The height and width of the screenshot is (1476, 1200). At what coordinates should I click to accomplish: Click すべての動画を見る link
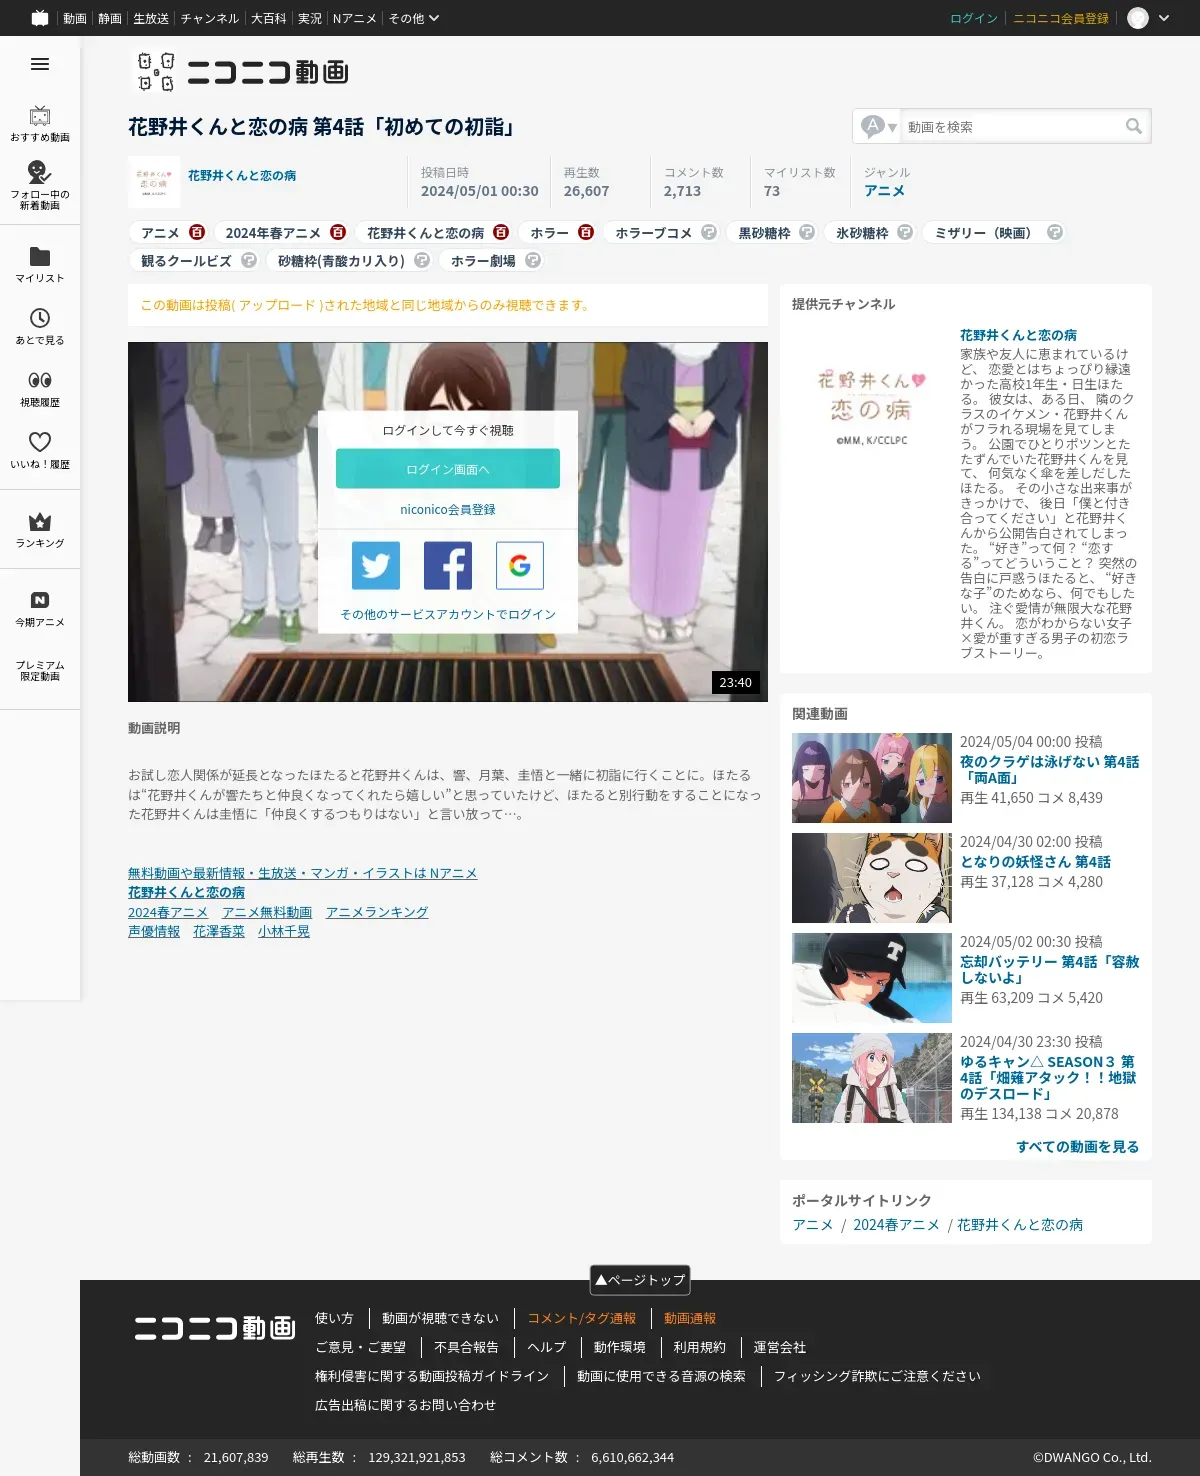(x=1078, y=1146)
